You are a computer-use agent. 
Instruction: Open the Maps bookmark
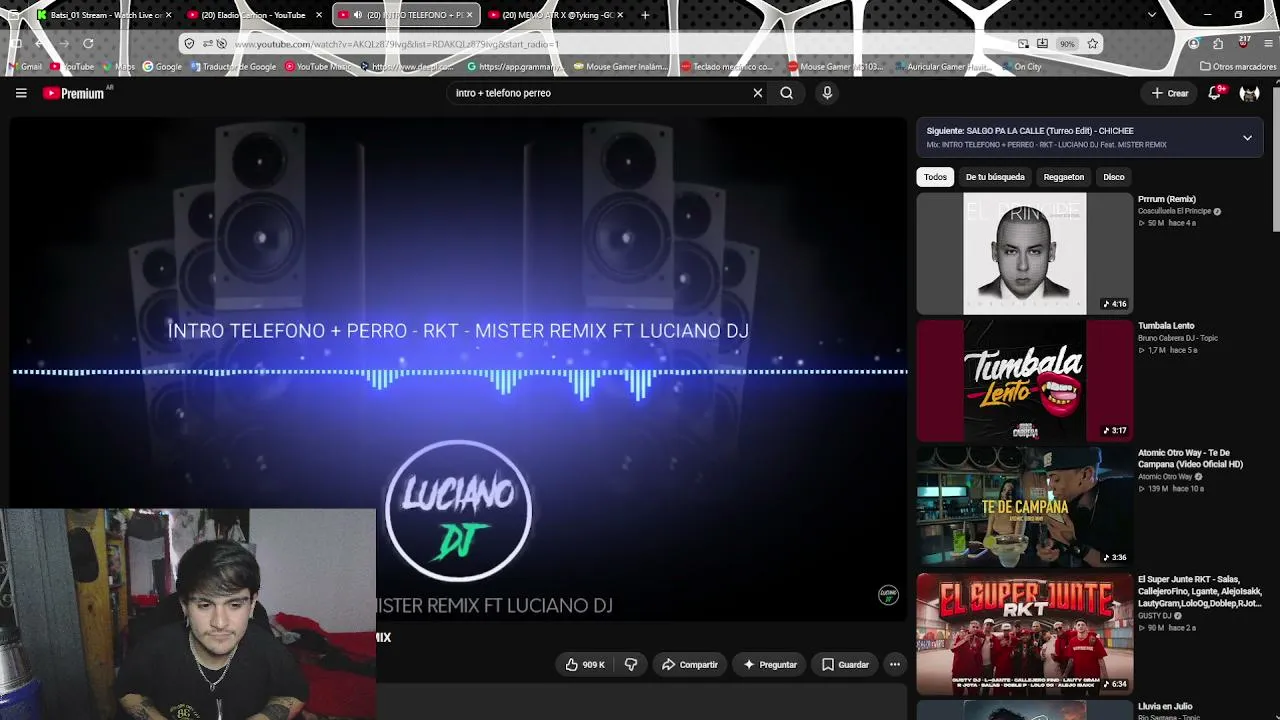(x=120, y=67)
